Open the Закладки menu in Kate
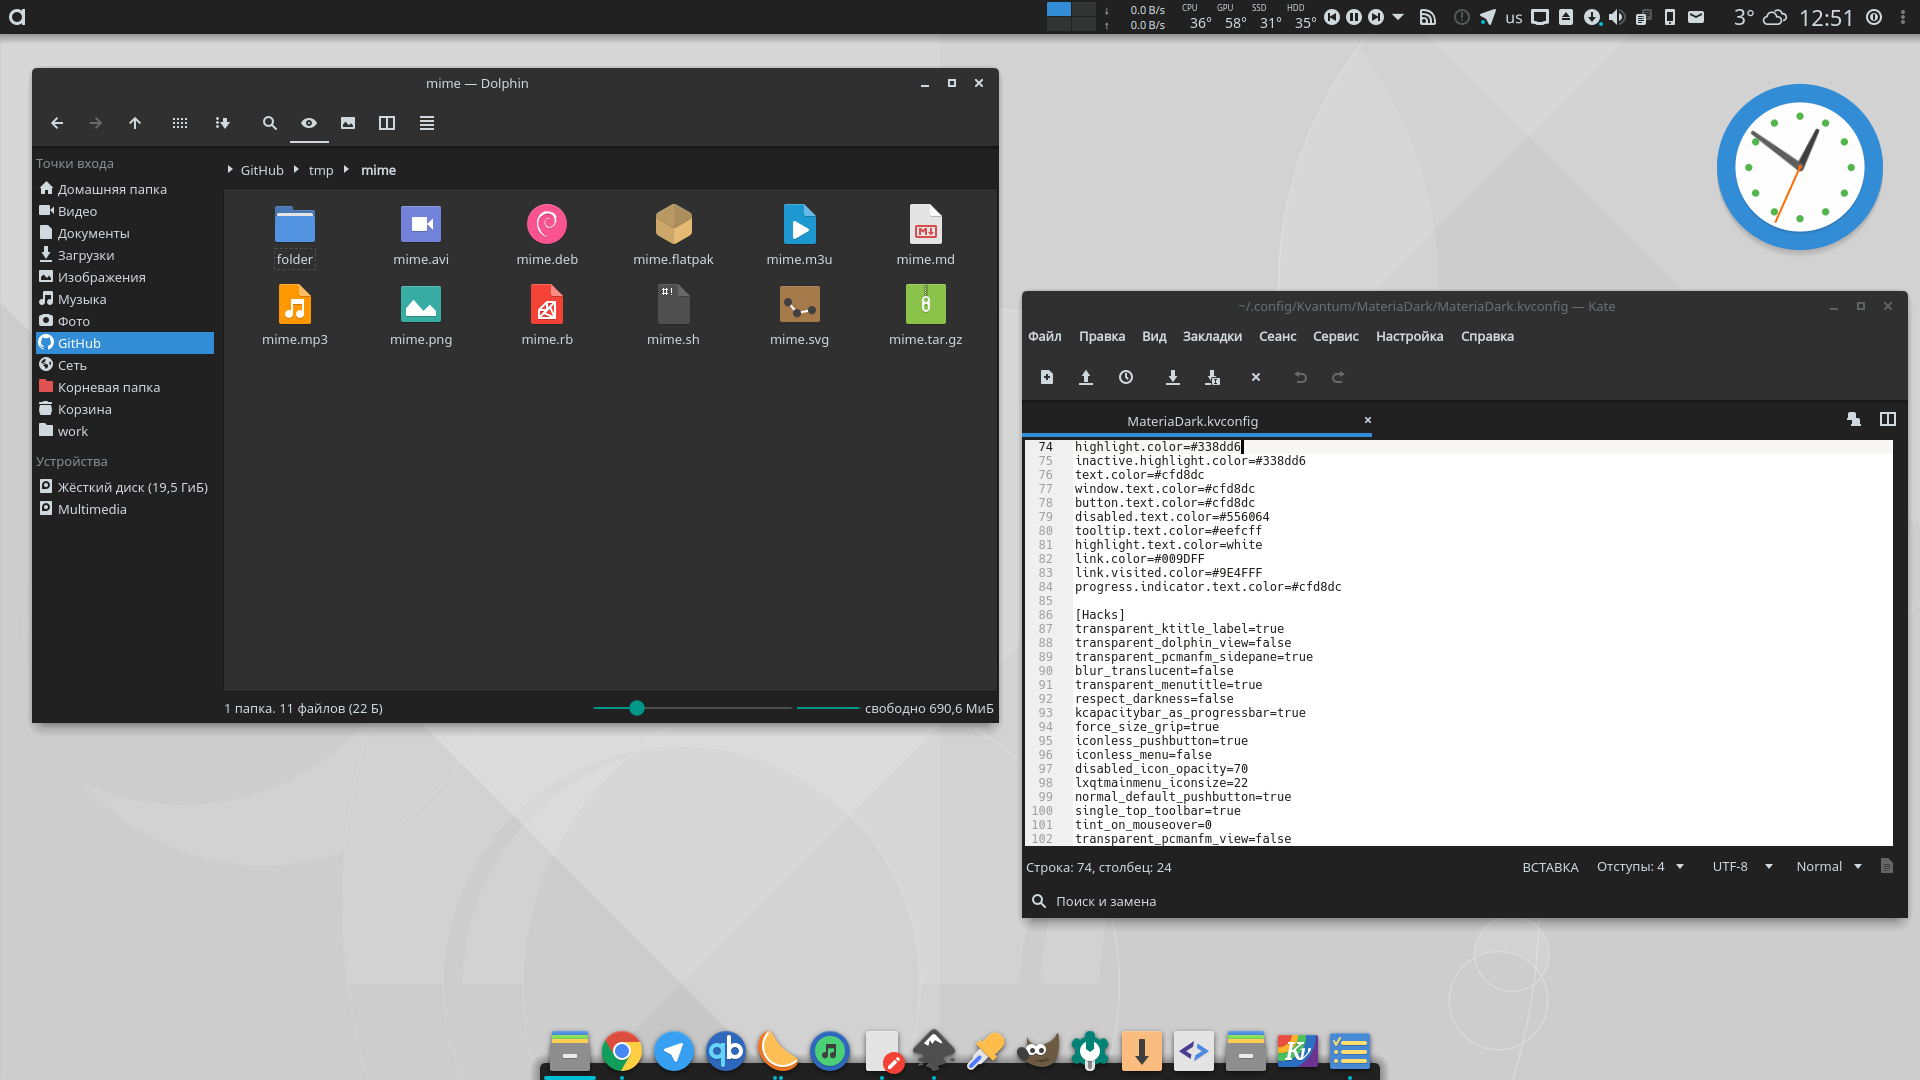This screenshot has width=1920, height=1080. 1212,336
